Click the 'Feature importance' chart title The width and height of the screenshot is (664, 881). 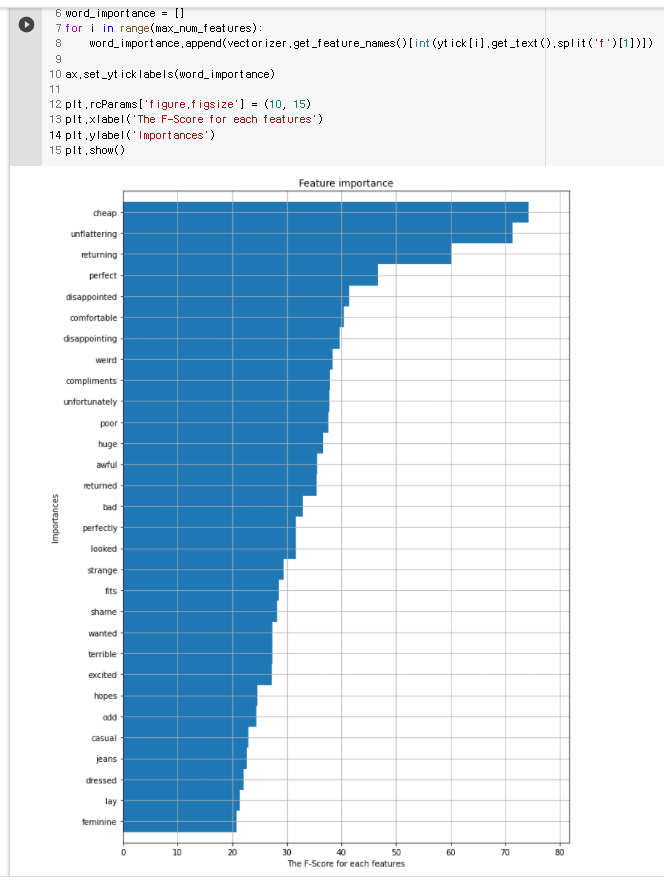(345, 183)
